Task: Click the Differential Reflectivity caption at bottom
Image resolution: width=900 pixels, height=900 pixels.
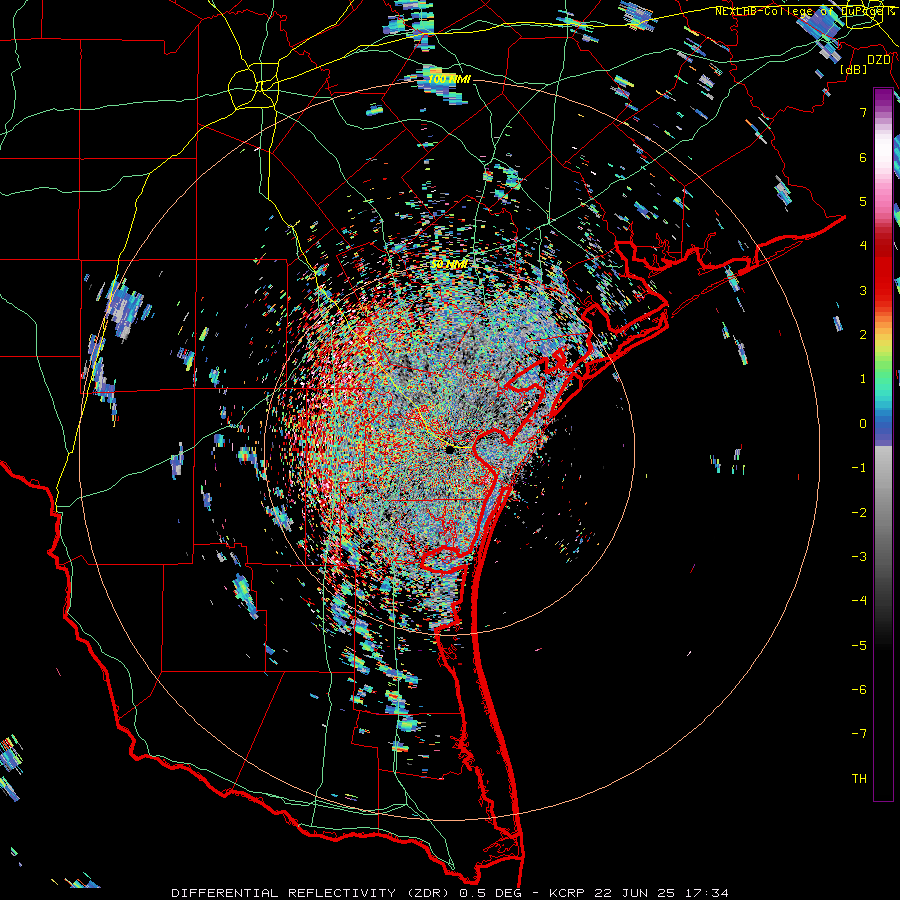Action: pyautogui.click(x=450, y=893)
